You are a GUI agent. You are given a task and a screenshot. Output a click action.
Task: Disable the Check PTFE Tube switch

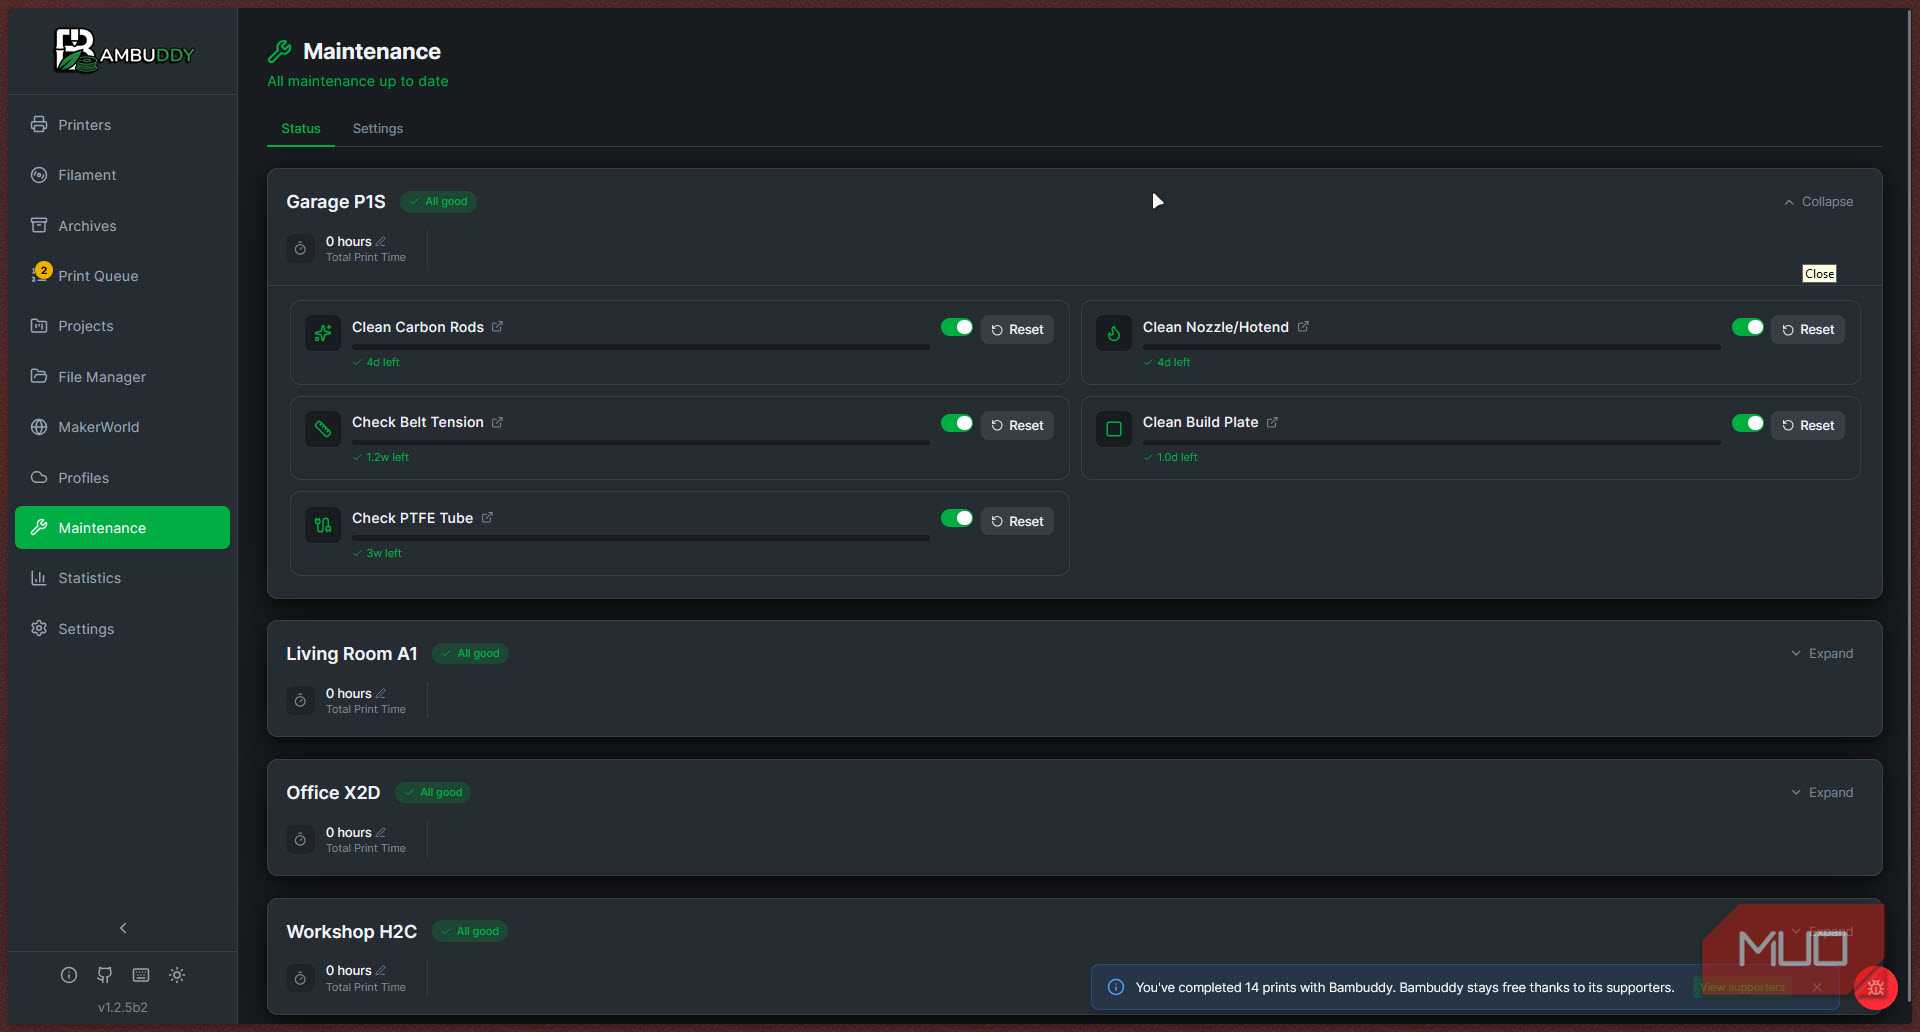pyautogui.click(x=957, y=518)
